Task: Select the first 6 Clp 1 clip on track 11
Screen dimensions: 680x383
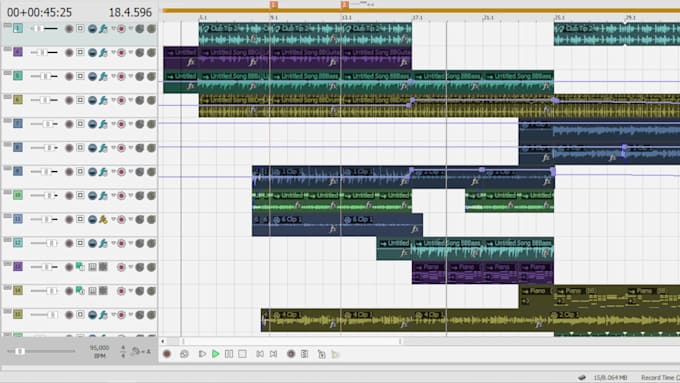Action: click(x=306, y=225)
